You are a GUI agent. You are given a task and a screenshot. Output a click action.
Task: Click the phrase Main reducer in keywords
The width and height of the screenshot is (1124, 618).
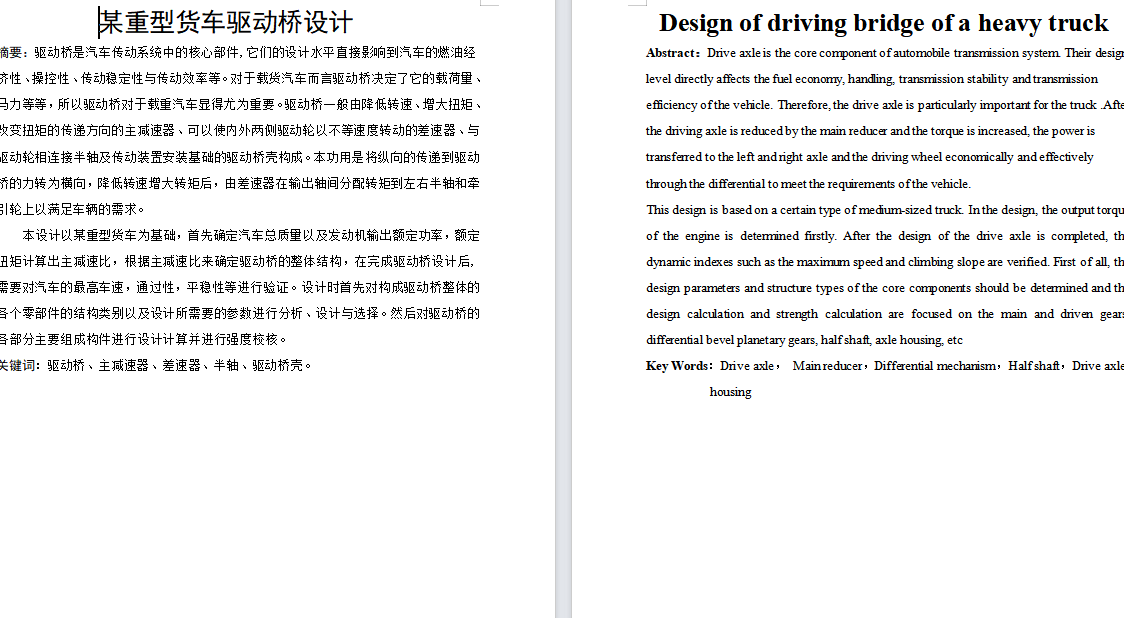[828, 367]
